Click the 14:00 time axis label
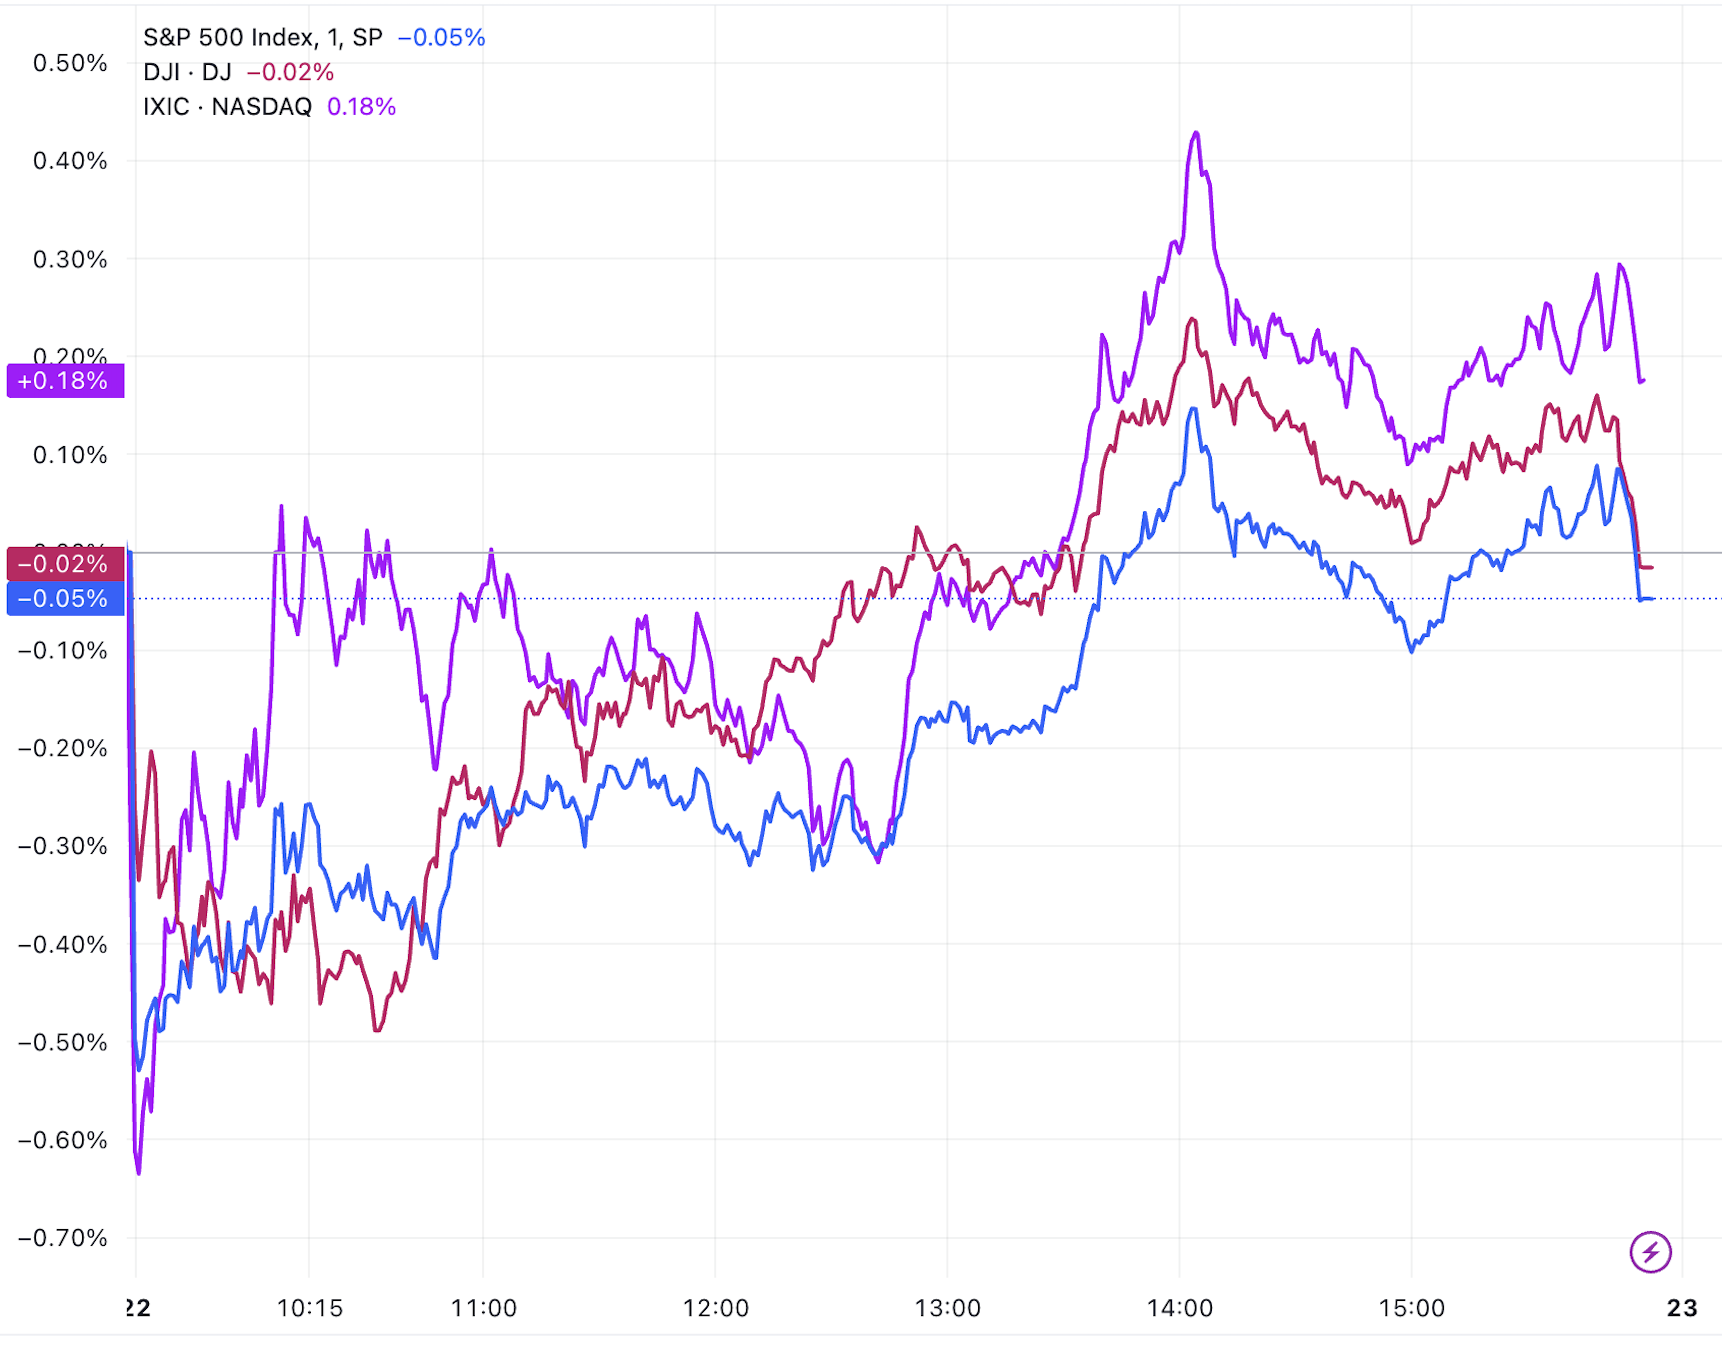Screen dimensions: 1722x1348 (1179, 1308)
